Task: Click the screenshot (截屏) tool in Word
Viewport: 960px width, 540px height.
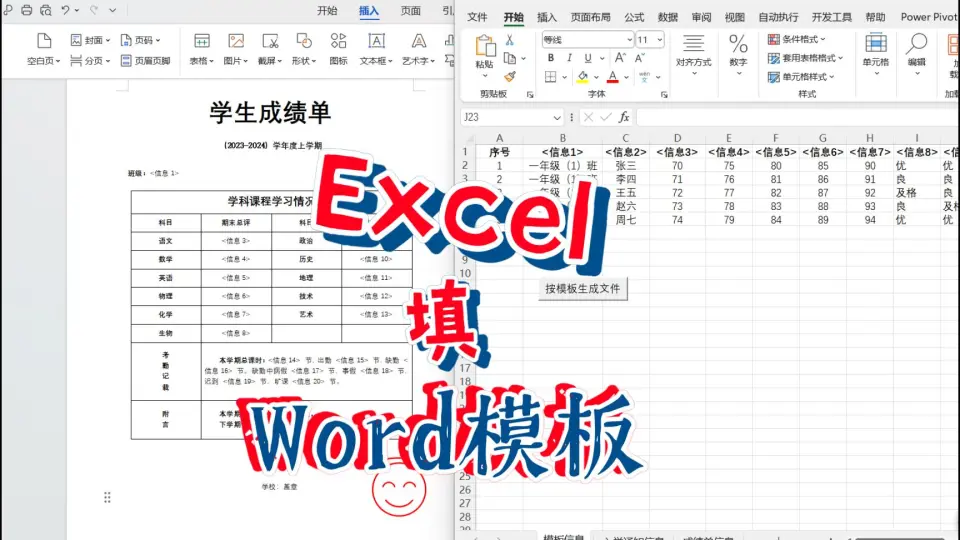Action: (270, 49)
